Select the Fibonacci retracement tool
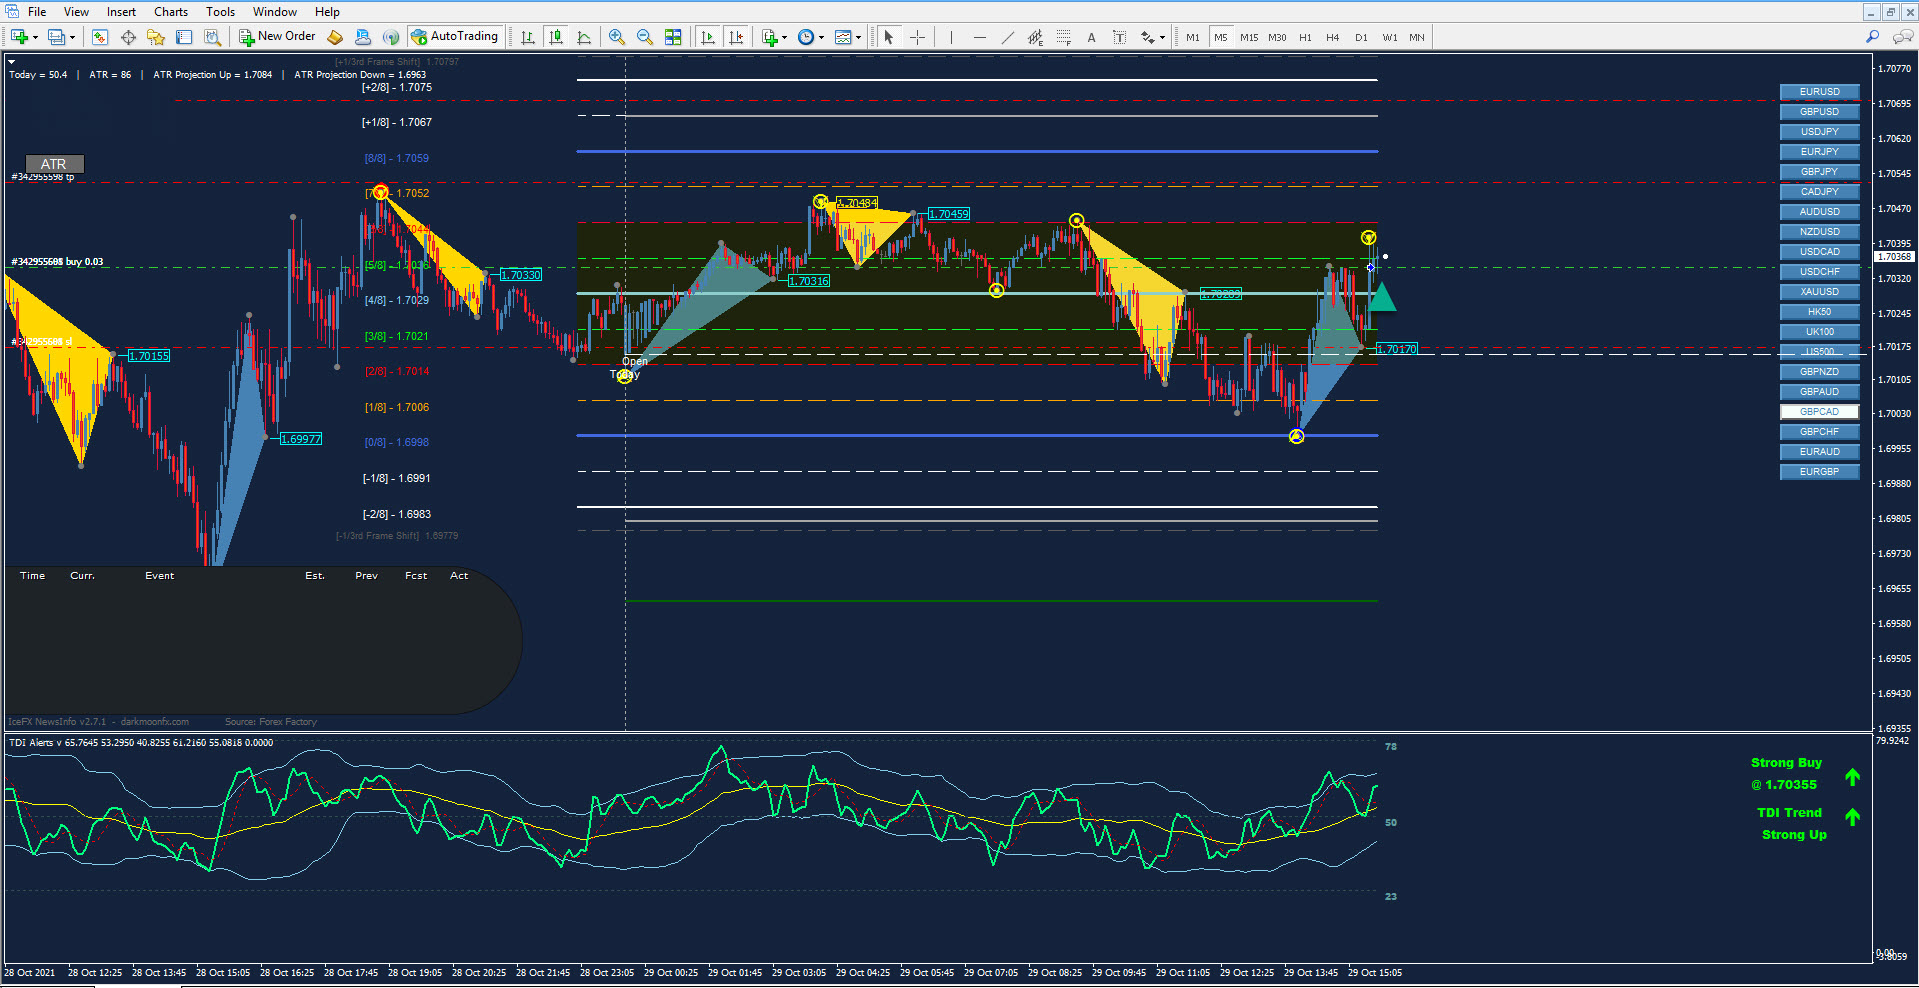The width and height of the screenshot is (1919, 988). pos(1063,37)
